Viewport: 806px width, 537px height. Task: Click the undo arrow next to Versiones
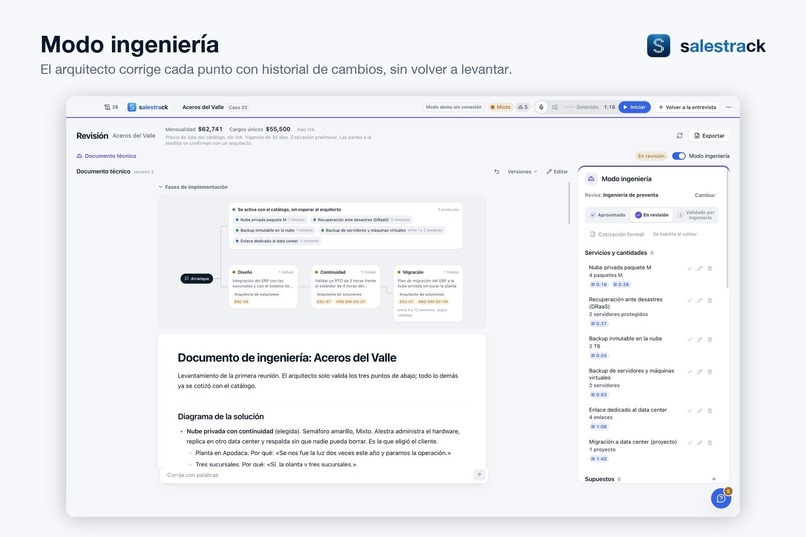point(497,172)
